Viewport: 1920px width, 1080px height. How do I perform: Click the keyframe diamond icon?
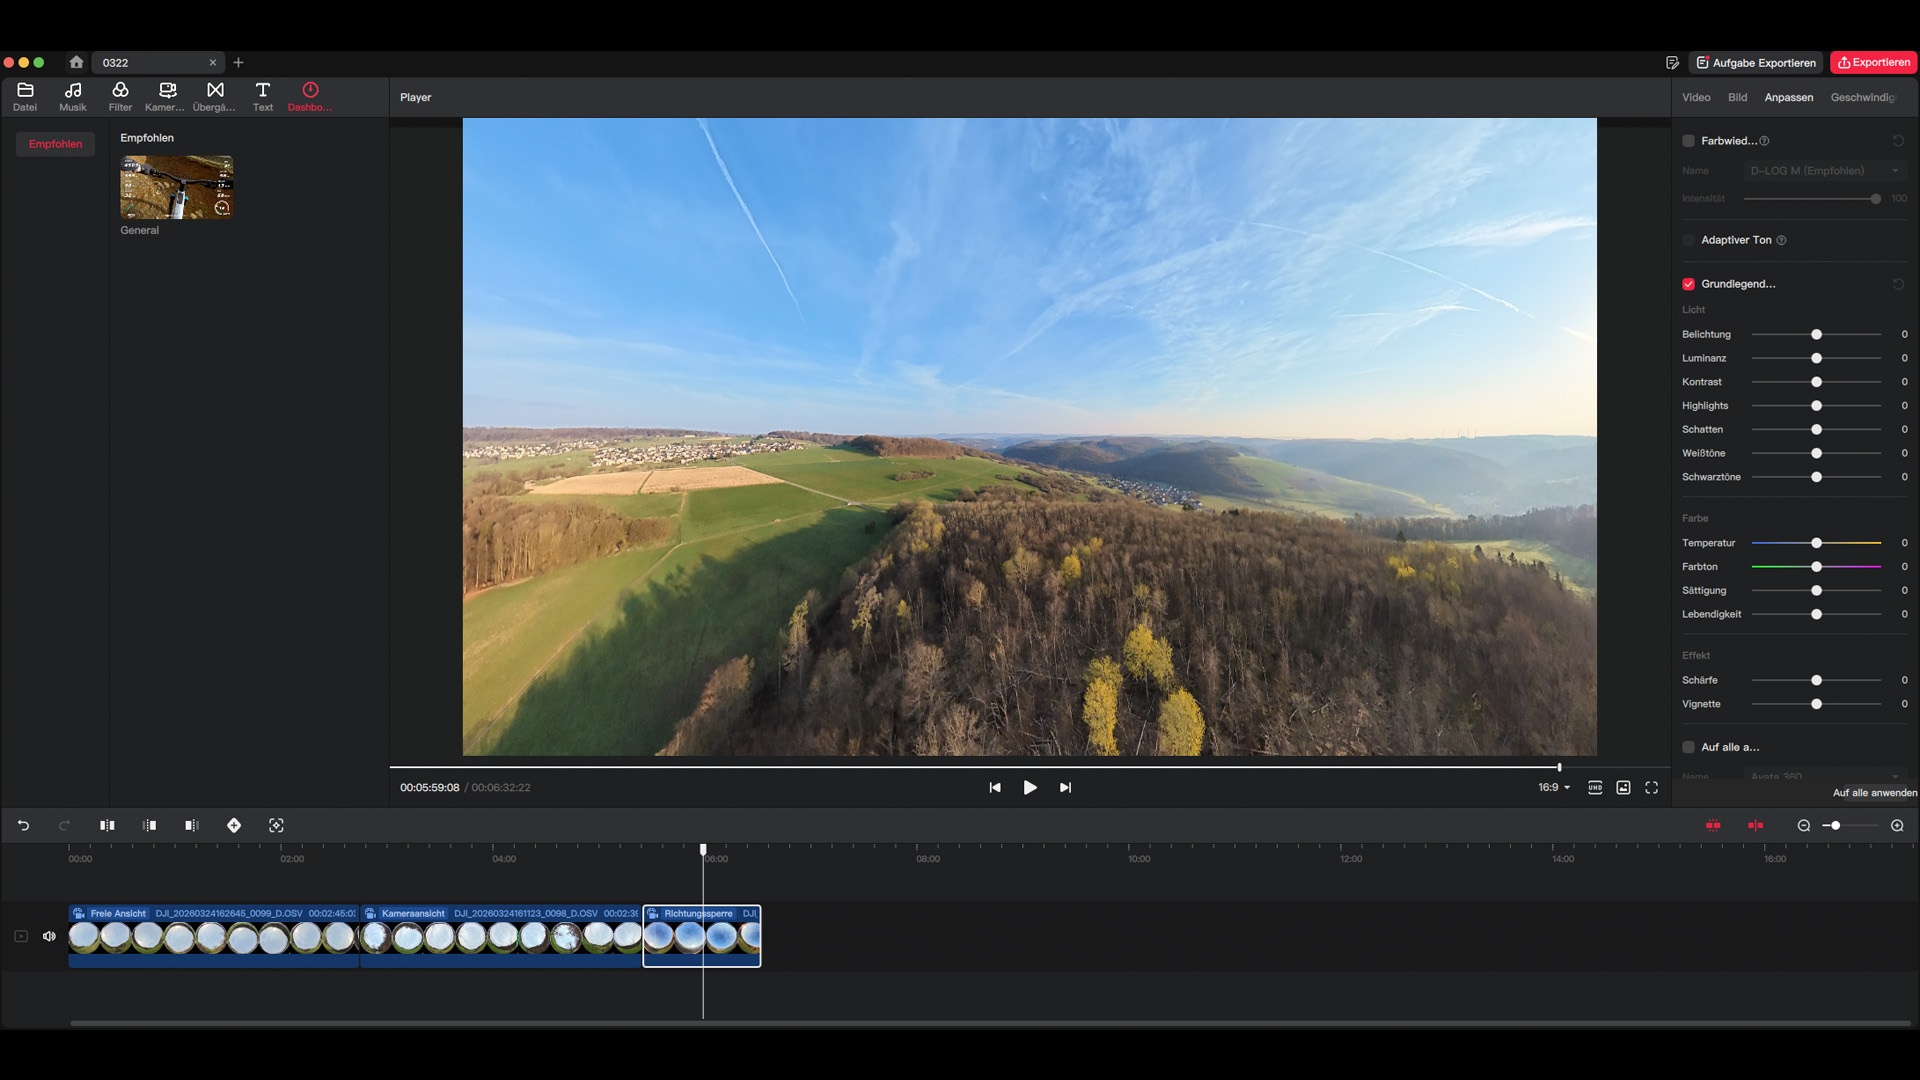pos(234,825)
